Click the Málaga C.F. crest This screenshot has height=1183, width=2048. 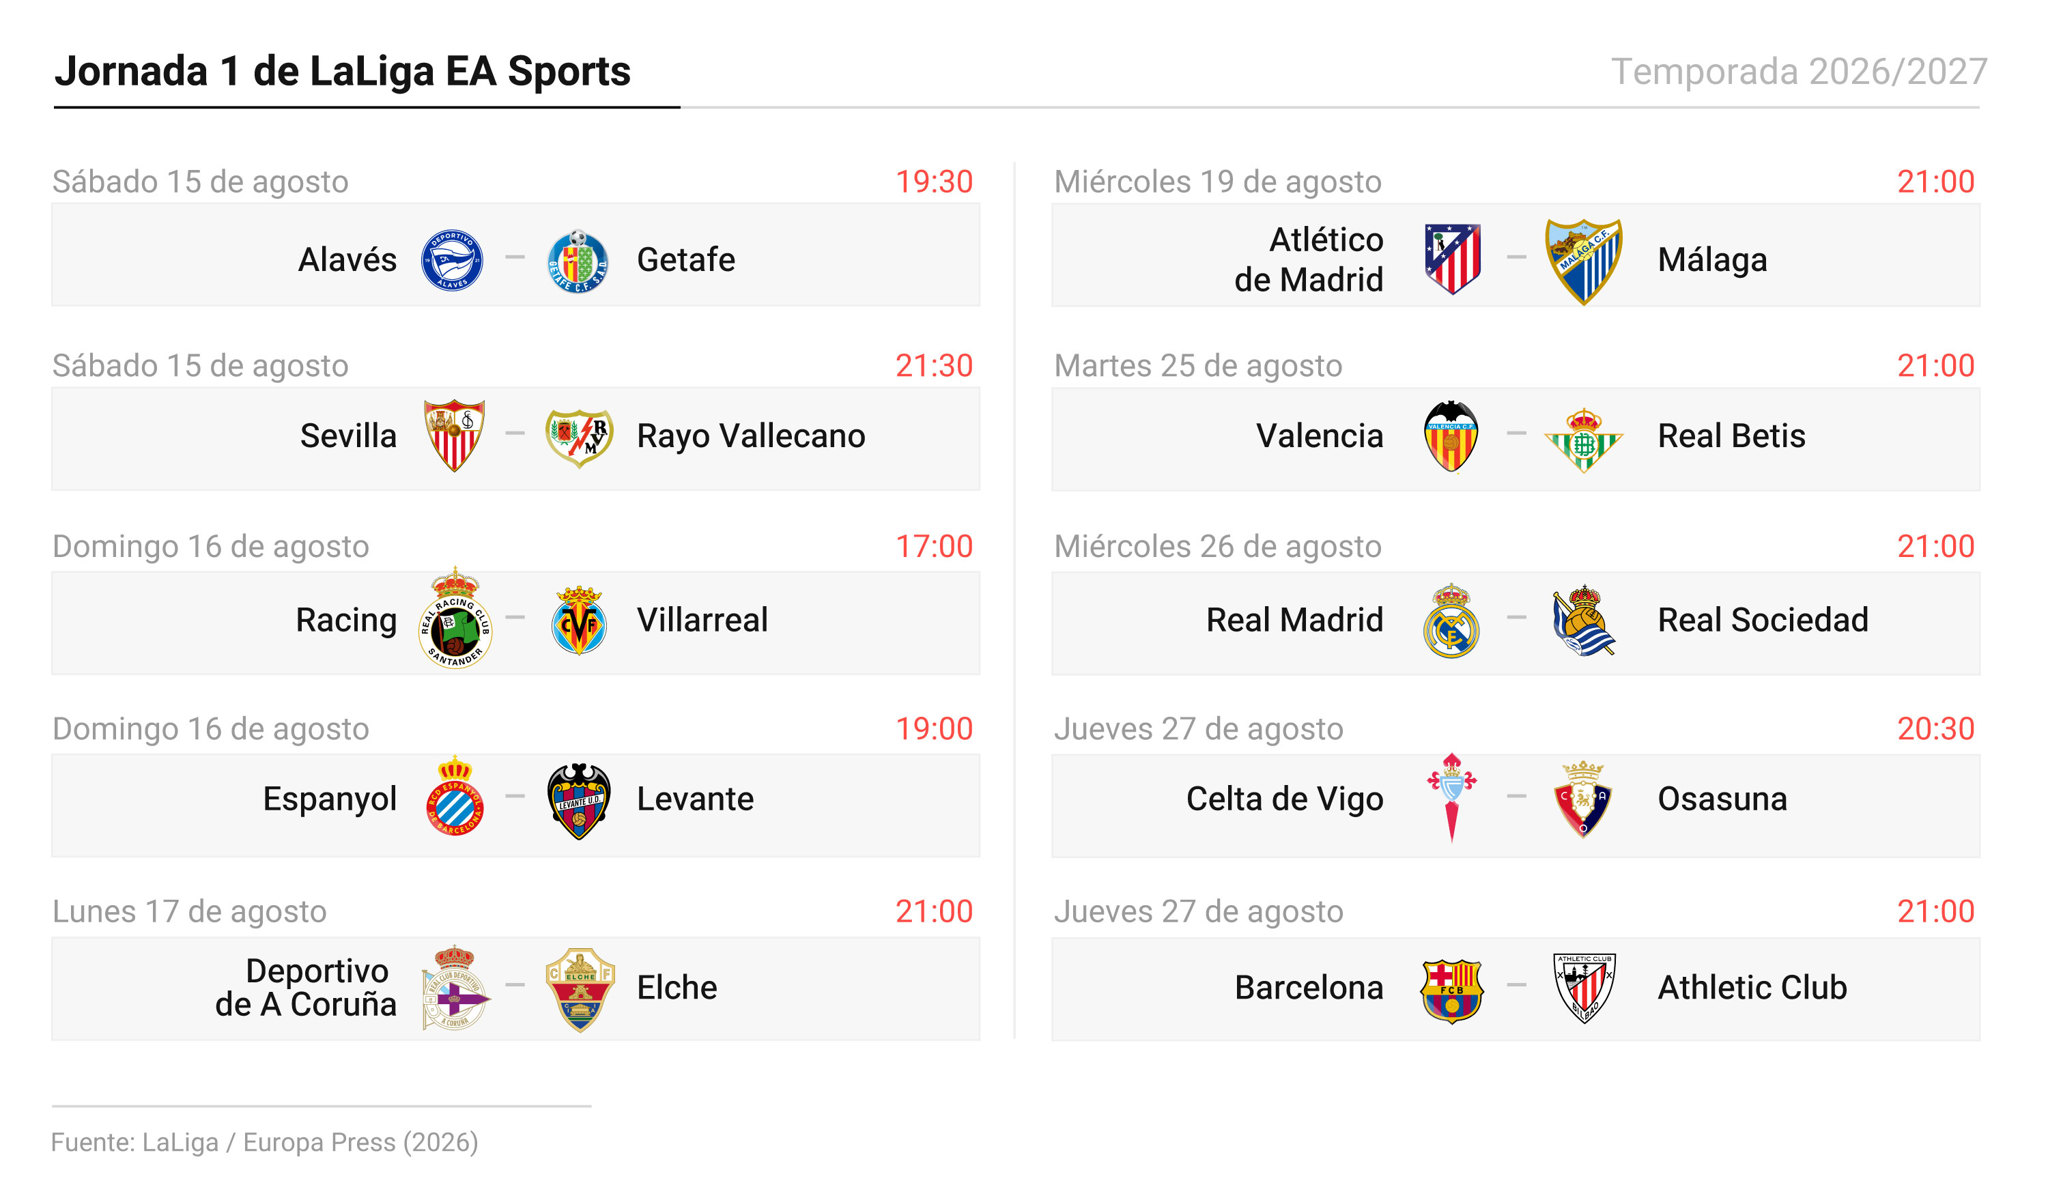[x=1584, y=261]
